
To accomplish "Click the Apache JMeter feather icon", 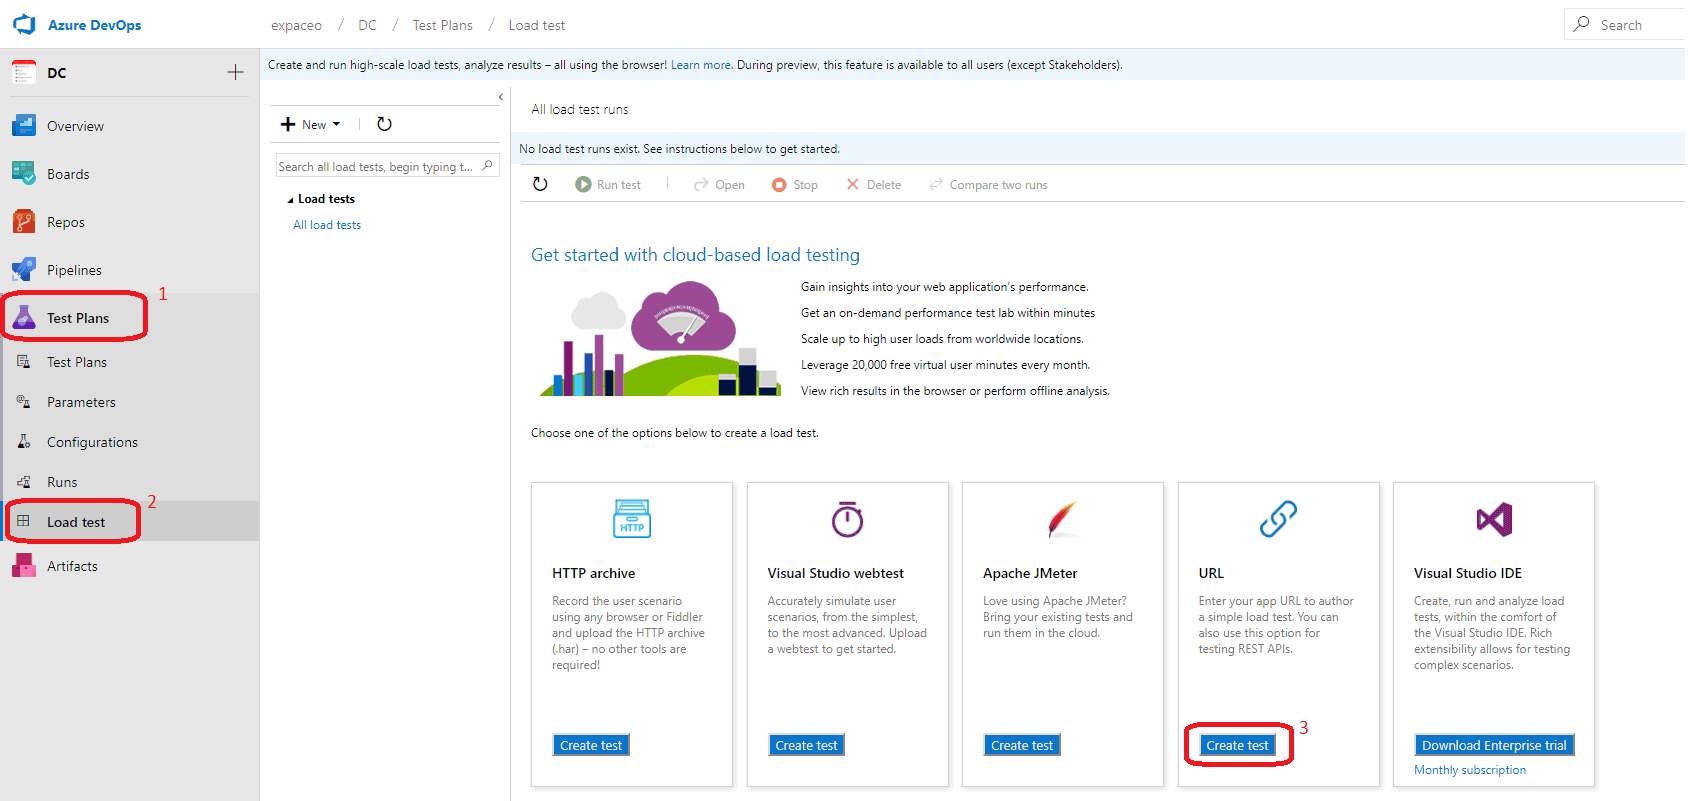I will (x=1062, y=519).
